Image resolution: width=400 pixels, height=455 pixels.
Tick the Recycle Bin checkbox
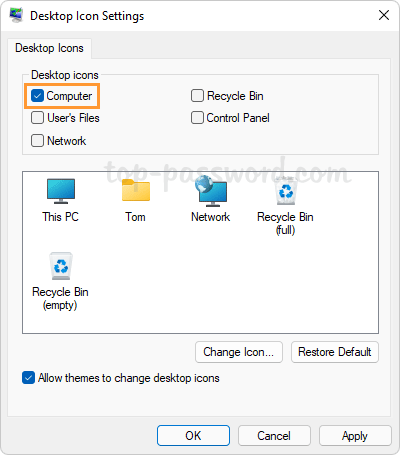click(197, 96)
